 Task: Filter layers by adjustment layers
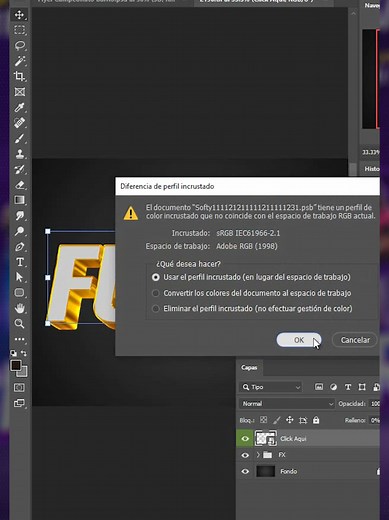coord(333,387)
